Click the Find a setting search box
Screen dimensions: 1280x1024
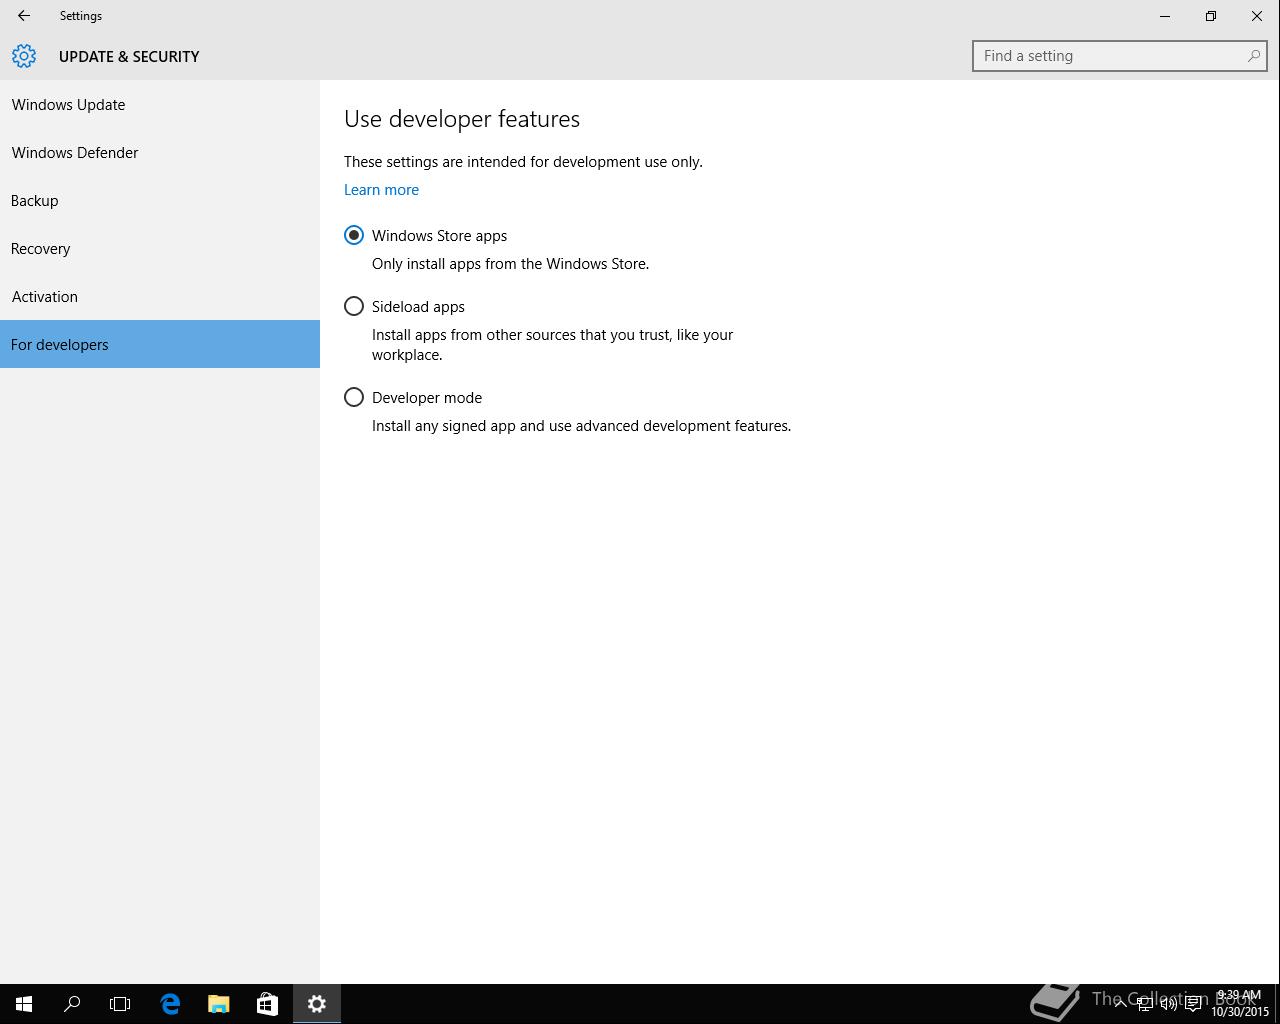pos(1110,56)
